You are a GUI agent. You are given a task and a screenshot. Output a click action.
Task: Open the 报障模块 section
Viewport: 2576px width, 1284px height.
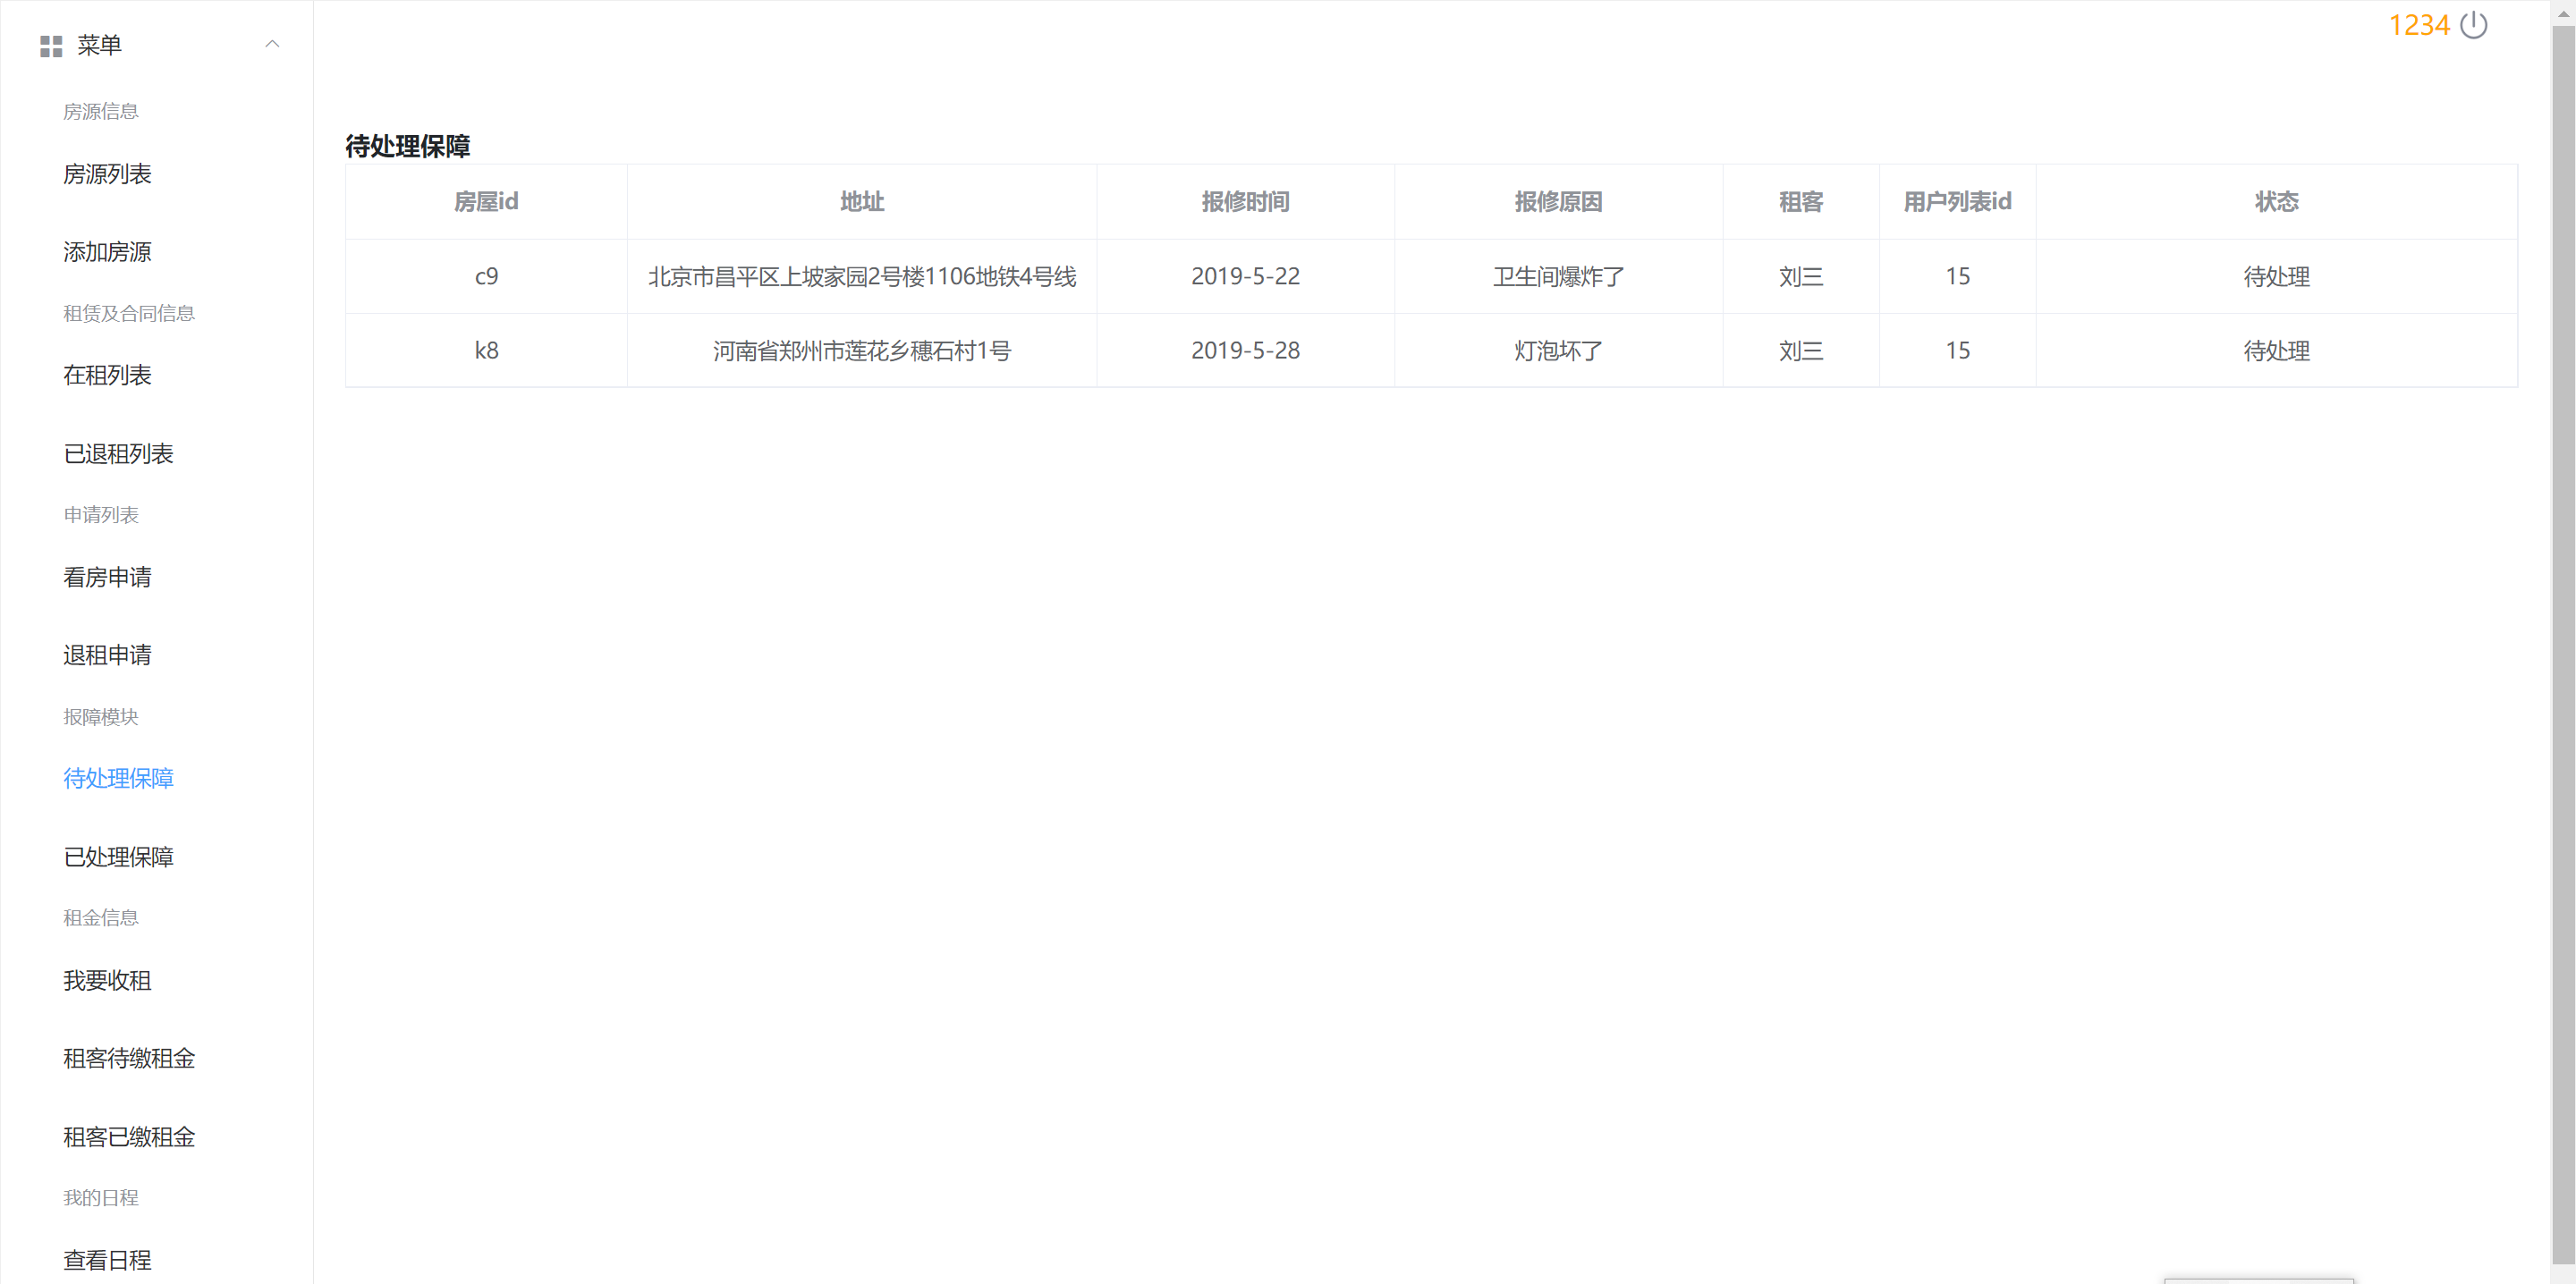[101, 716]
